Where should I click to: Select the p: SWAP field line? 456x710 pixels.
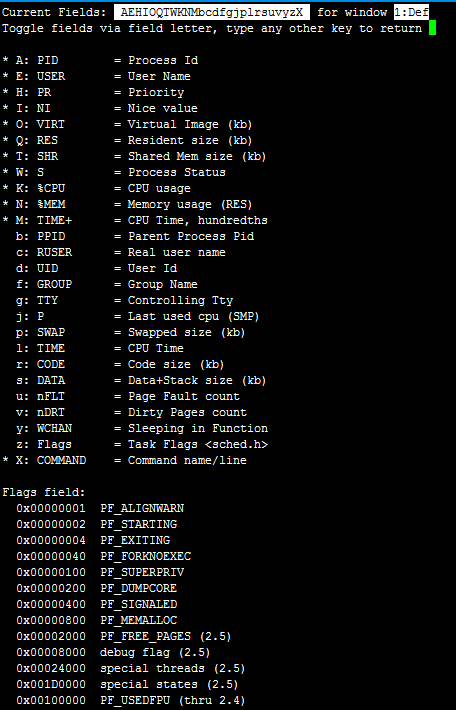(130, 332)
